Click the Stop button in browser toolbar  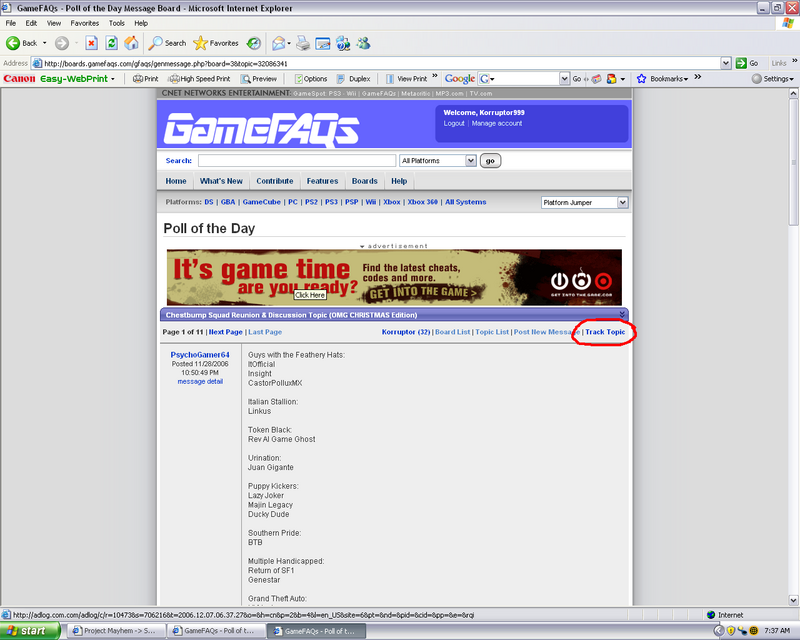(91, 43)
